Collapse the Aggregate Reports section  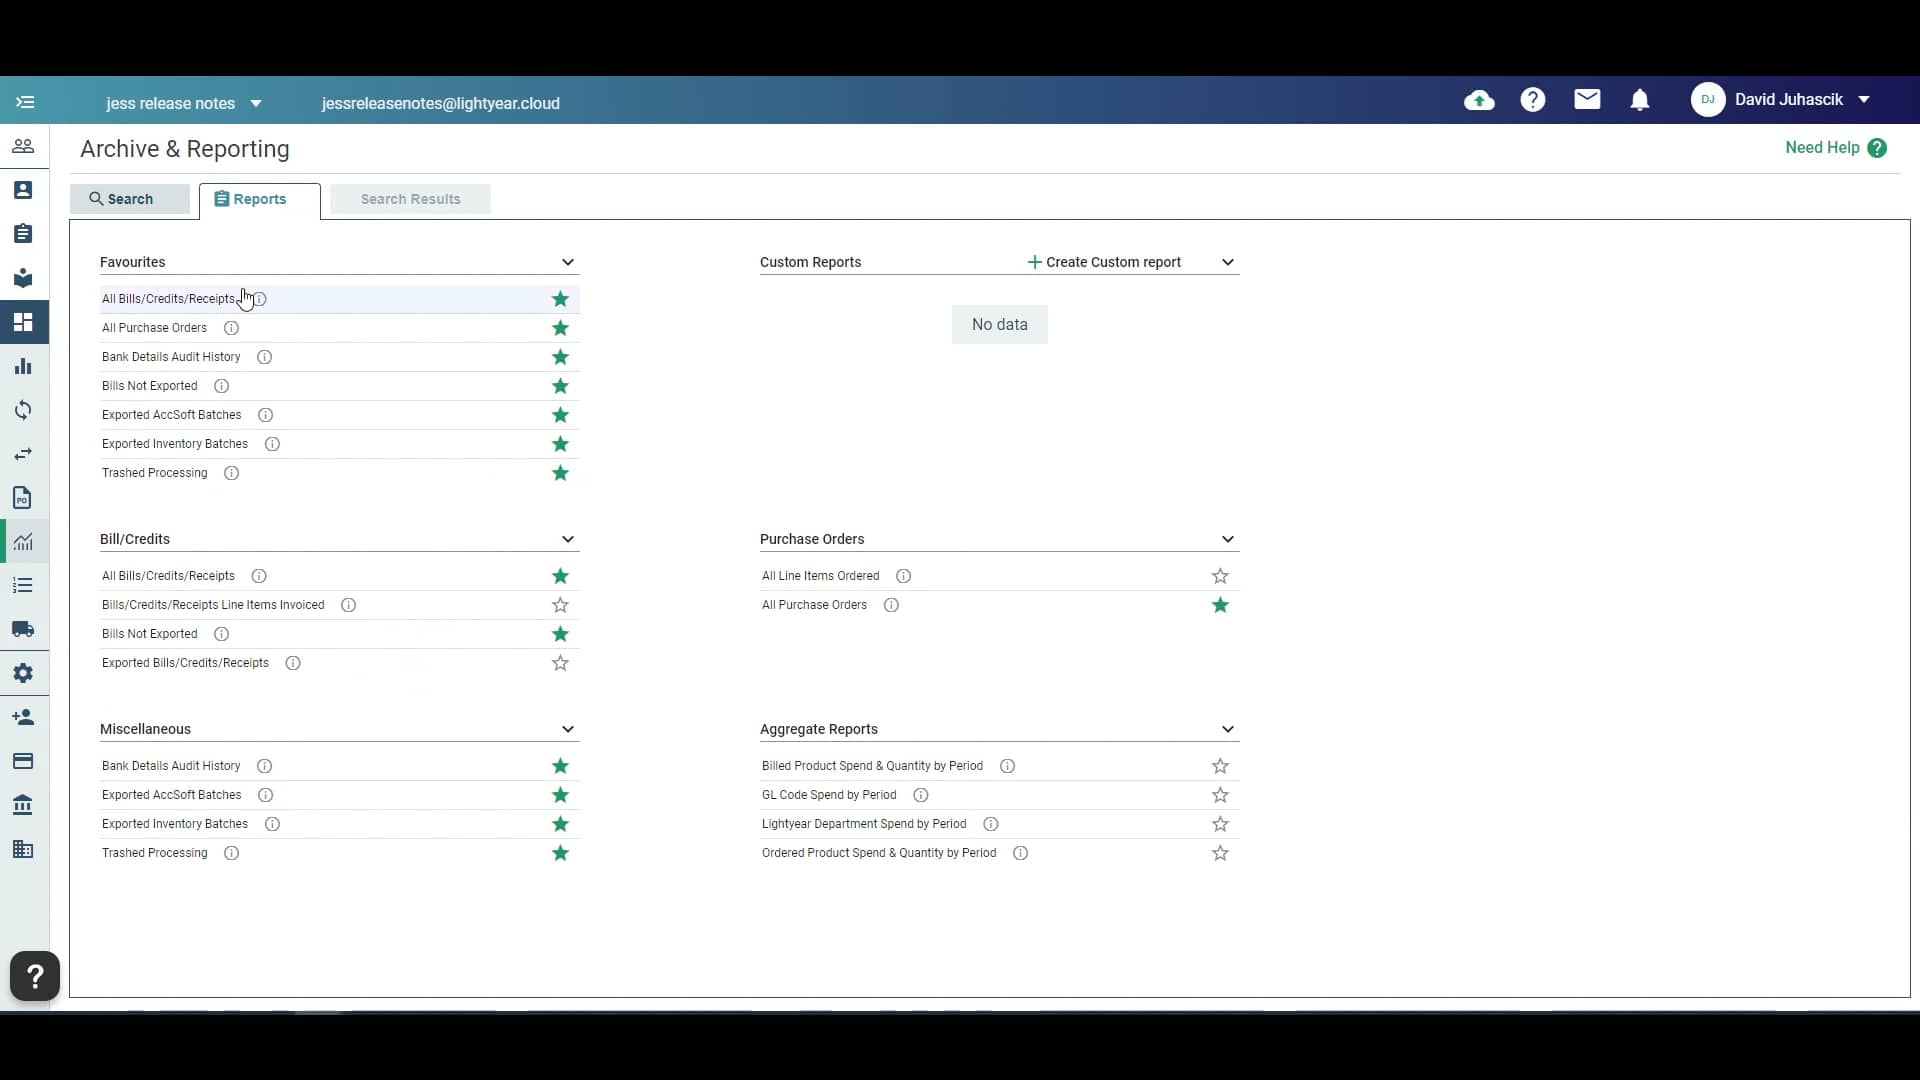click(1227, 729)
